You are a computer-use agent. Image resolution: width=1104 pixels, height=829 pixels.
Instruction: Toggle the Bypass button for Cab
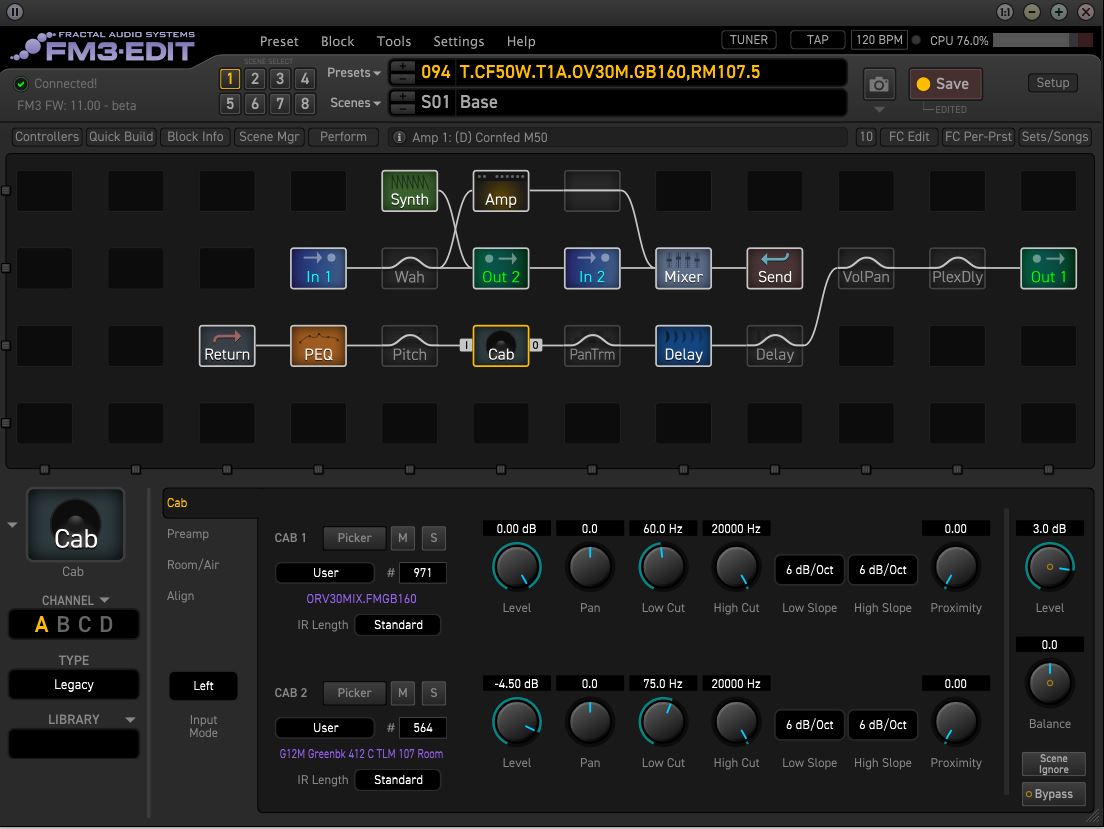[1053, 794]
